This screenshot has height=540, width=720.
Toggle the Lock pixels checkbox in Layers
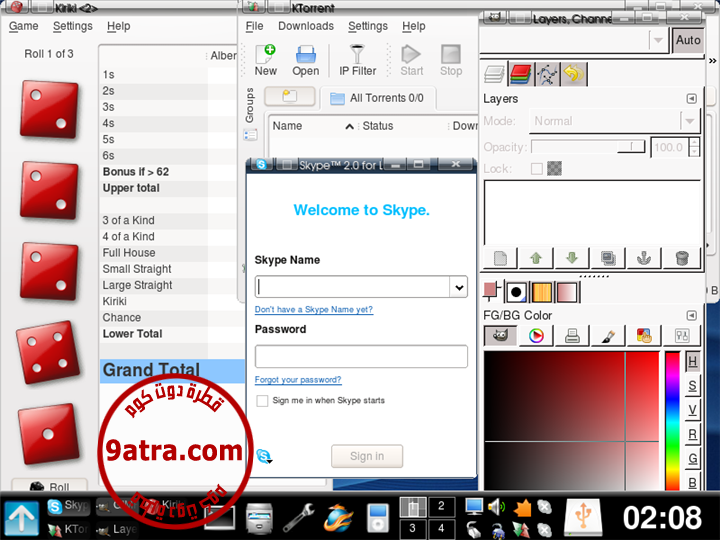[536, 169]
